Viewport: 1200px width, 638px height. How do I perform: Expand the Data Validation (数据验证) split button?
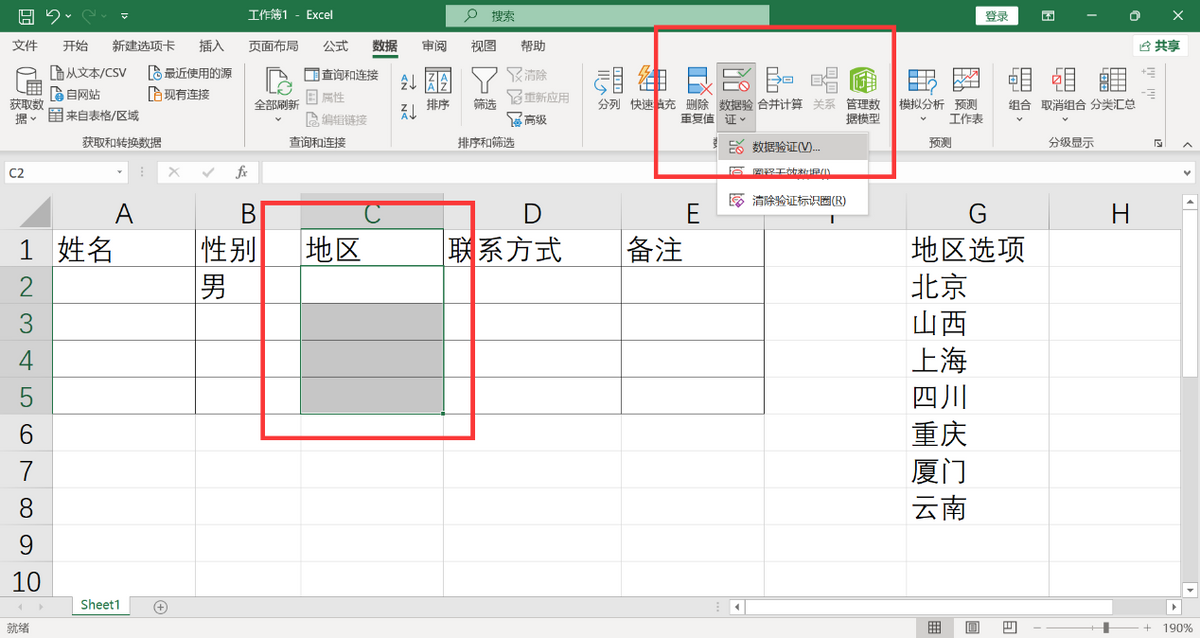pyautogui.click(x=736, y=112)
